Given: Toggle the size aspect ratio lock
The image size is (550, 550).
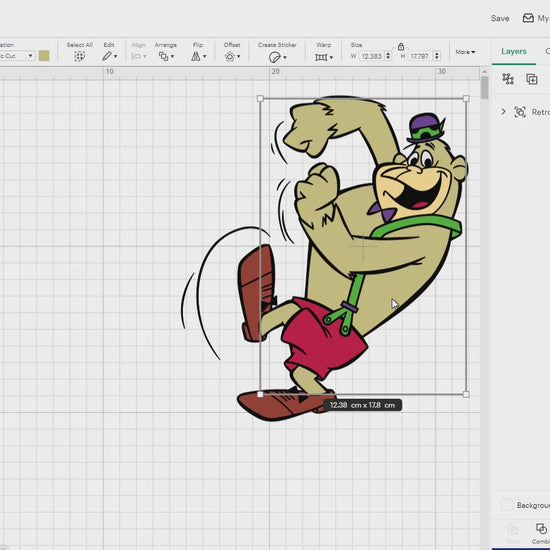Looking at the screenshot, I should point(401,46).
